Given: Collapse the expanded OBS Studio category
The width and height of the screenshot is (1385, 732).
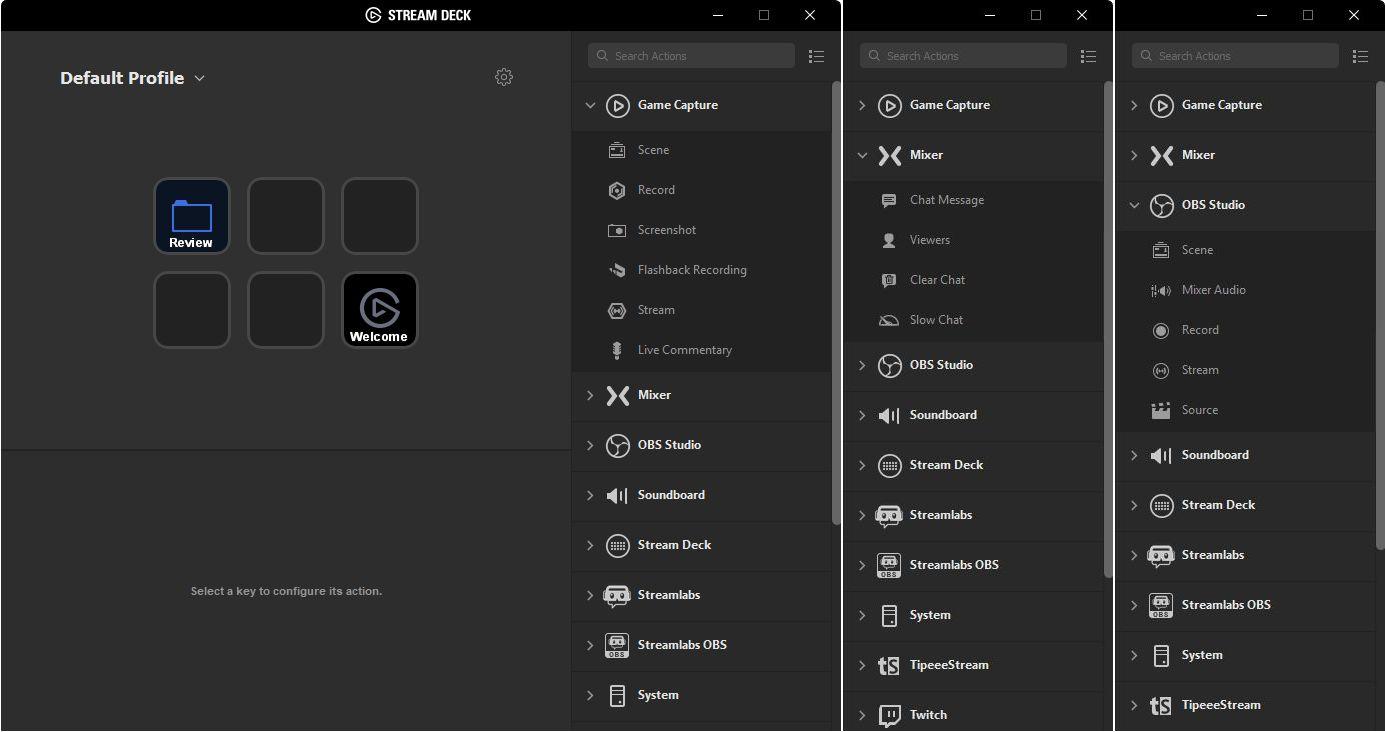Looking at the screenshot, I should click(x=1134, y=205).
